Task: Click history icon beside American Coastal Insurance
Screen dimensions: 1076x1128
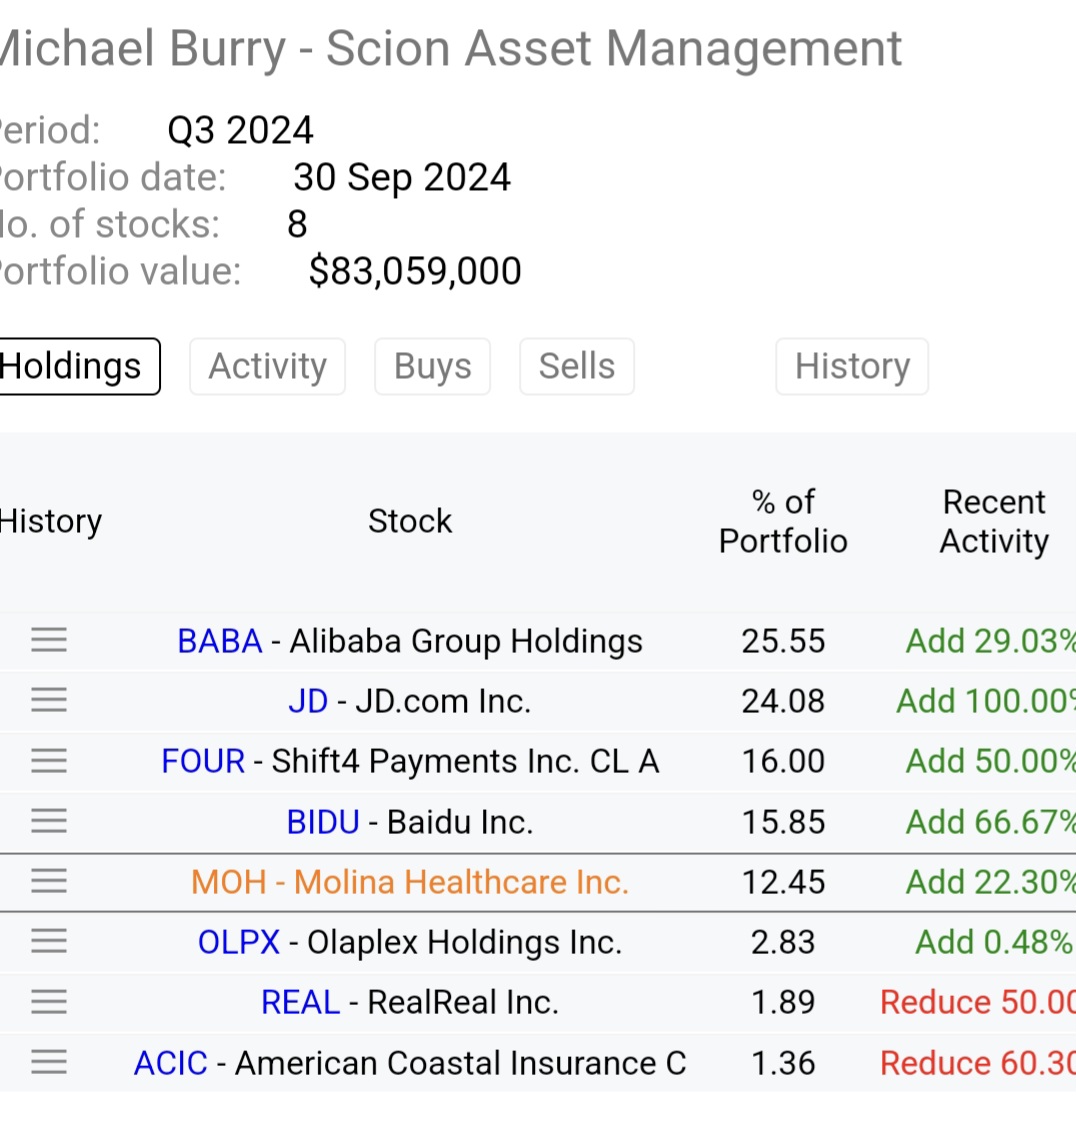Action: pos(49,1062)
